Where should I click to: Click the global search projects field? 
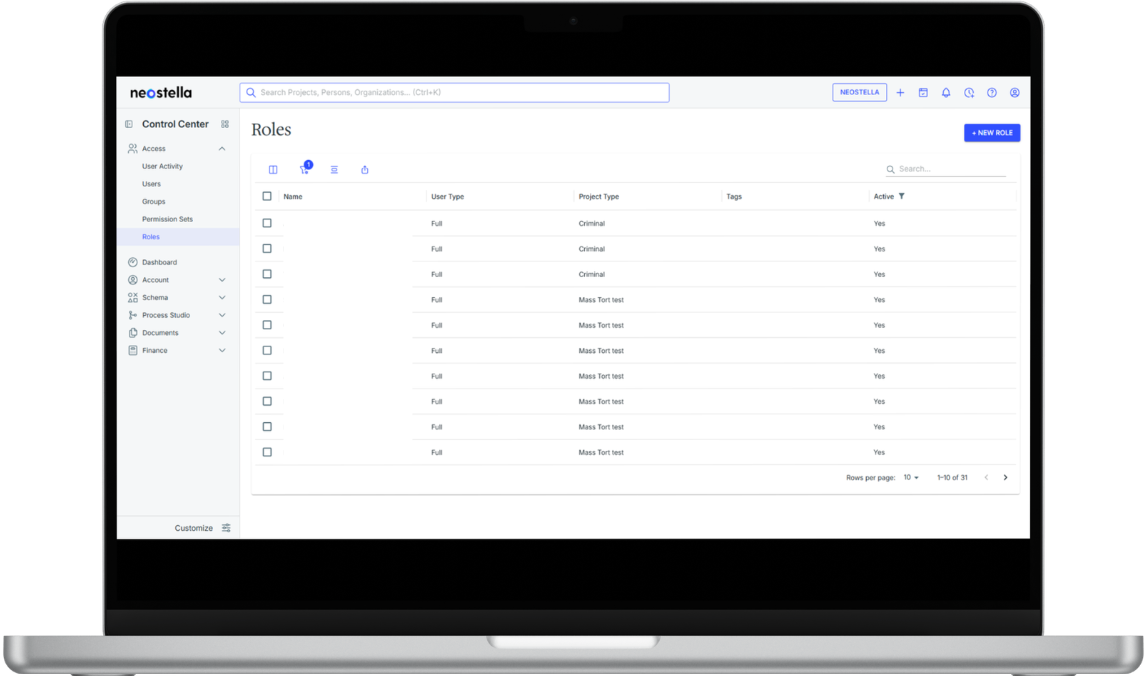(454, 93)
